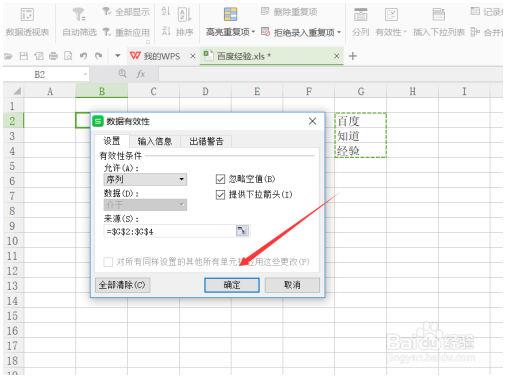Image resolution: width=506 pixels, height=378 pixels.
Task: Click the 全部清除 button
Action: (x=122, y=285)
